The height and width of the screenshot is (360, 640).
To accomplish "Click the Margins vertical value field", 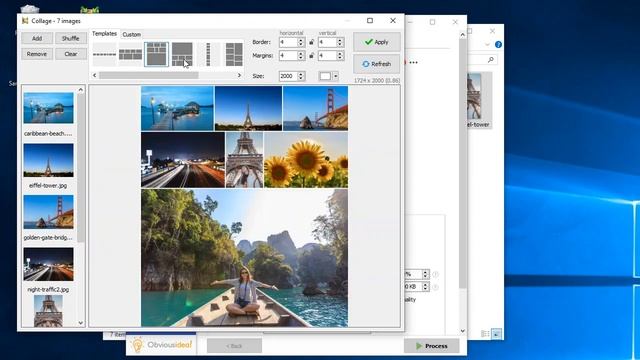I will click(x=327, y=56).
